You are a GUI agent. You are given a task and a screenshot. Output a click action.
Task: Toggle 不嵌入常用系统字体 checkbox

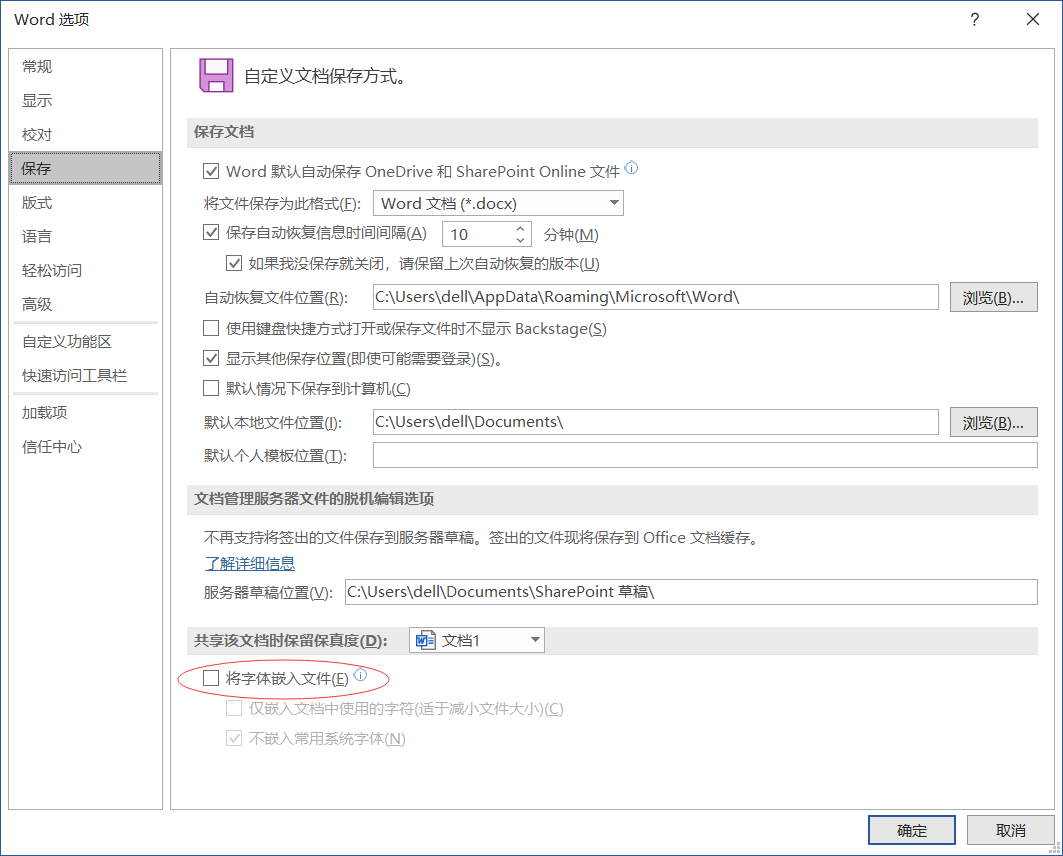tap(234, 738)
